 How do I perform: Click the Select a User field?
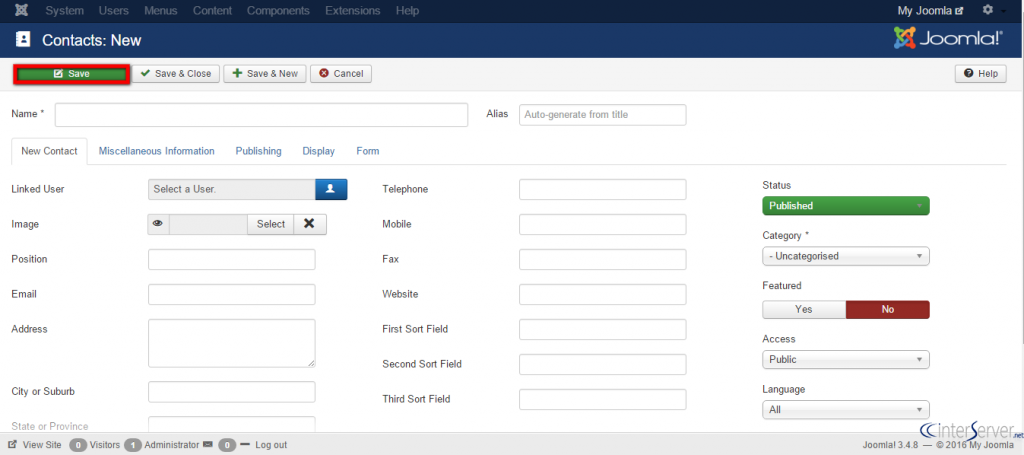coord(232,189)
